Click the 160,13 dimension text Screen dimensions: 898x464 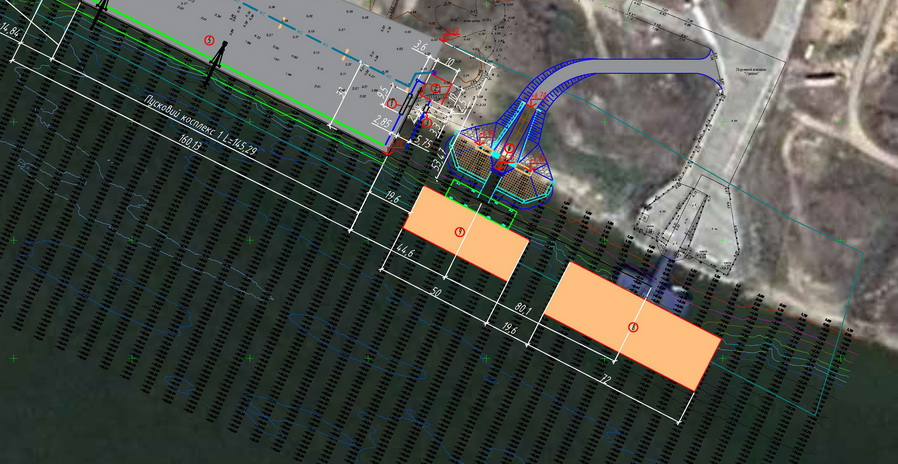(190, 143)
